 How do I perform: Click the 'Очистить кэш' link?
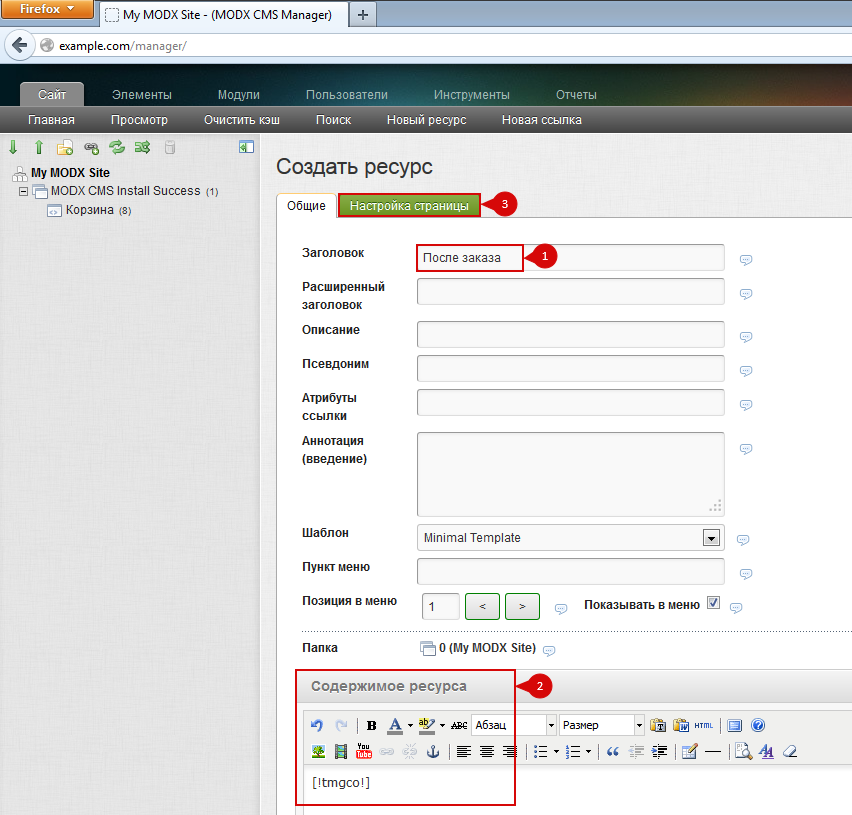click(x=241, y=120)
